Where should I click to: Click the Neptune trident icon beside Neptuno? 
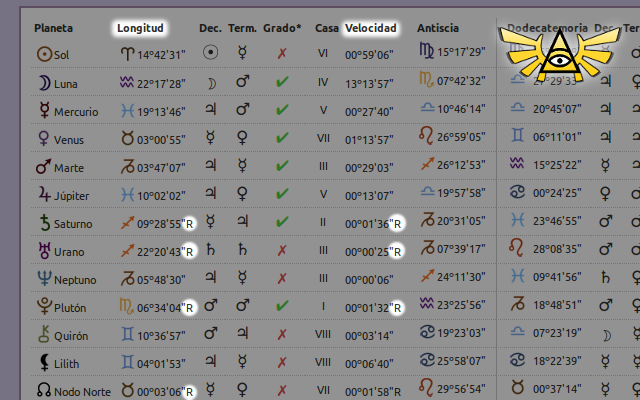point(44,278)
